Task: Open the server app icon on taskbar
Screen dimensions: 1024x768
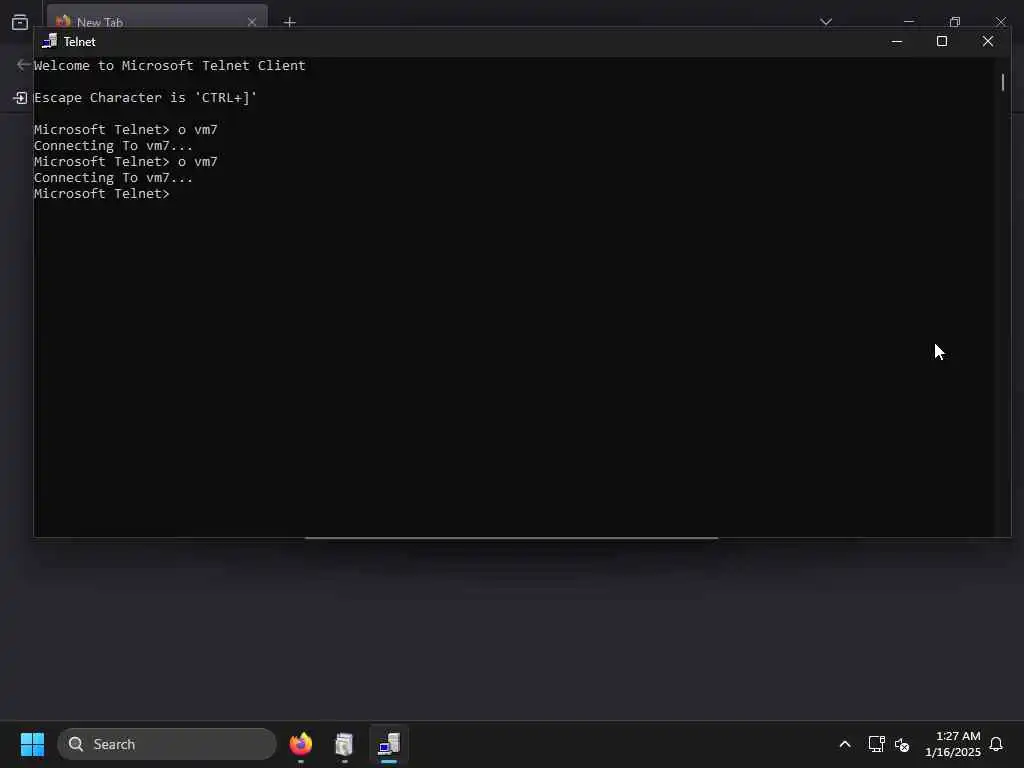Action: click(x=344, y=744)
